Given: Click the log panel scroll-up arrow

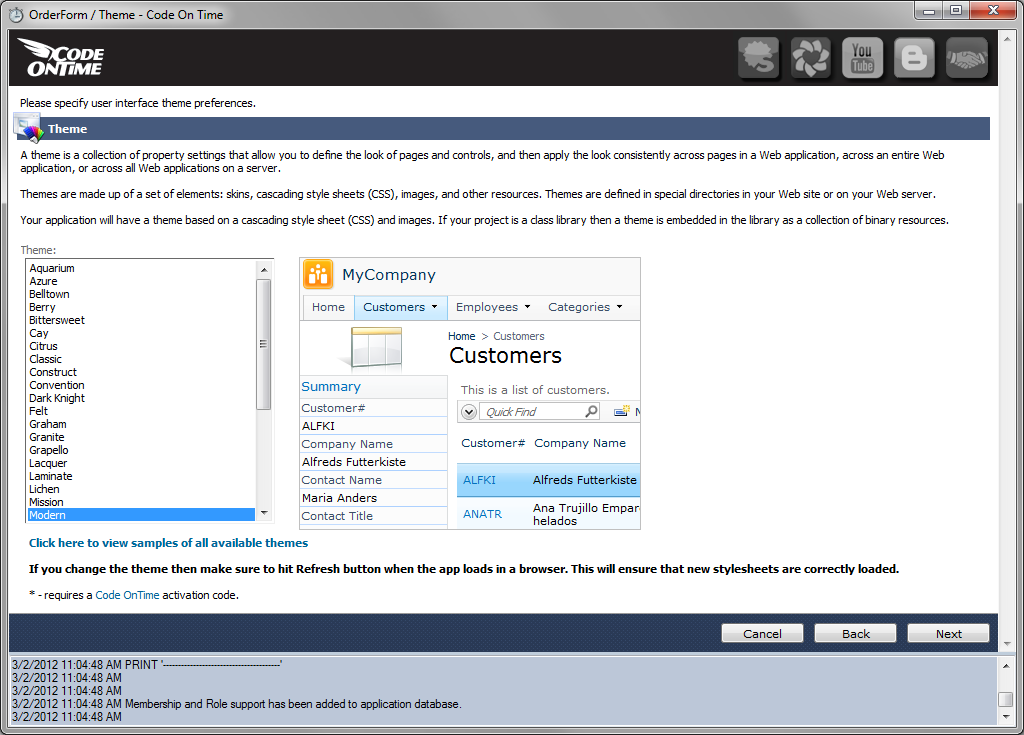Looking at the screenshot, I should coord(1006,666).
